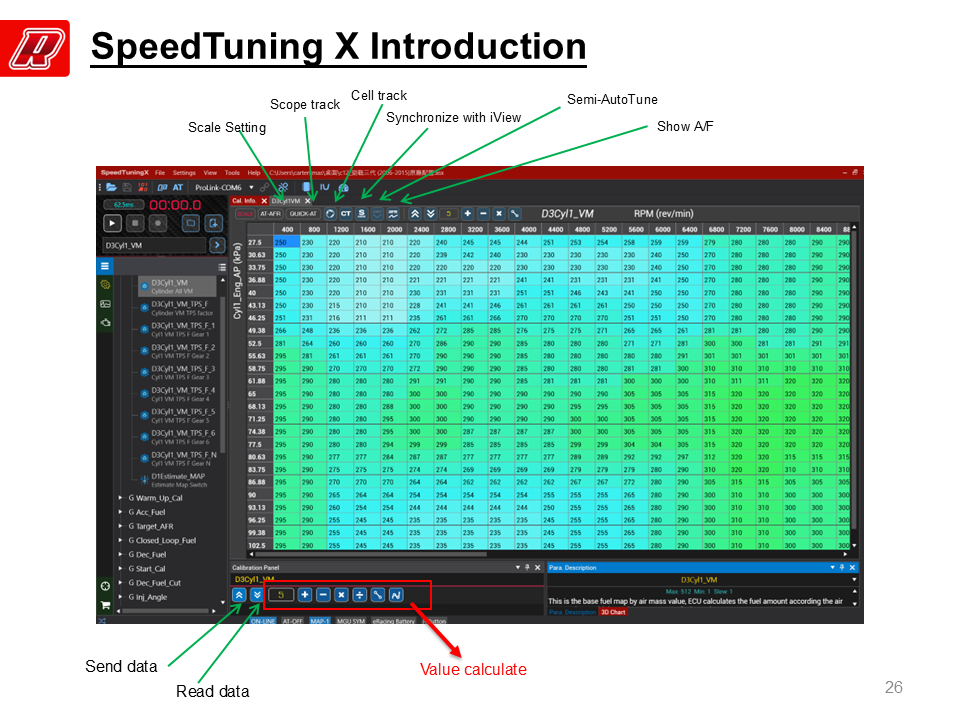
Task: Switch to the 3D Chart tab
Action: click(613, 612)
